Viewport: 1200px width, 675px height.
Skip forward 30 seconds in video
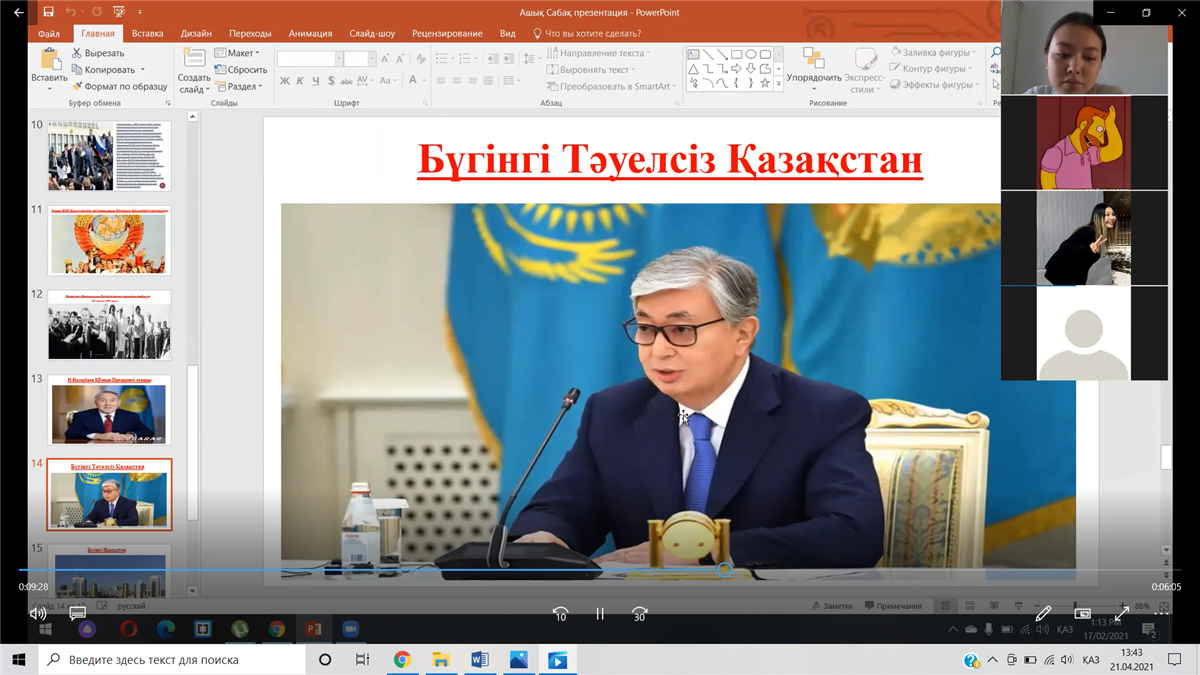(639, 614)
